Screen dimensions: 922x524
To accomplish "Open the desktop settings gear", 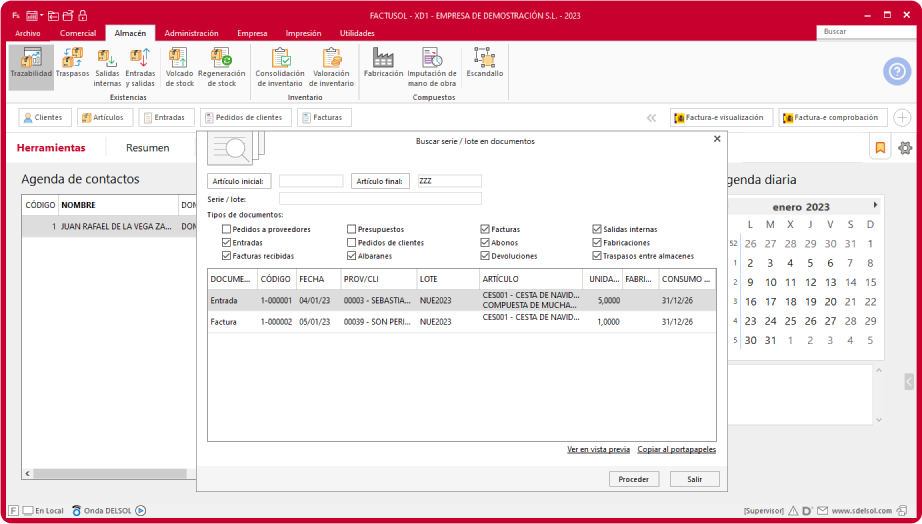I will click(905, 148).
